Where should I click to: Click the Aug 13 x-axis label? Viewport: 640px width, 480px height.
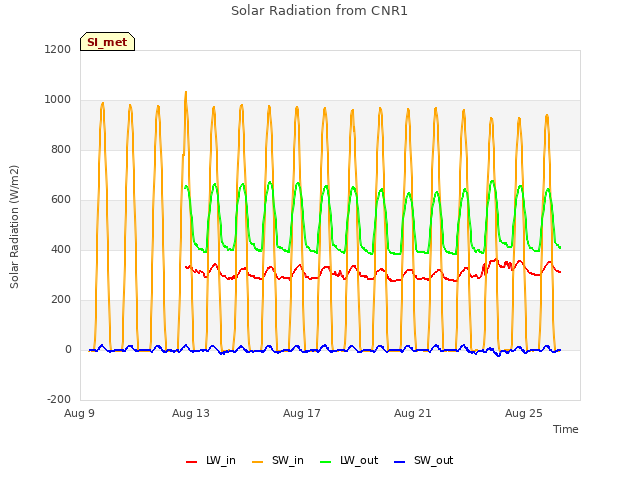191,413
